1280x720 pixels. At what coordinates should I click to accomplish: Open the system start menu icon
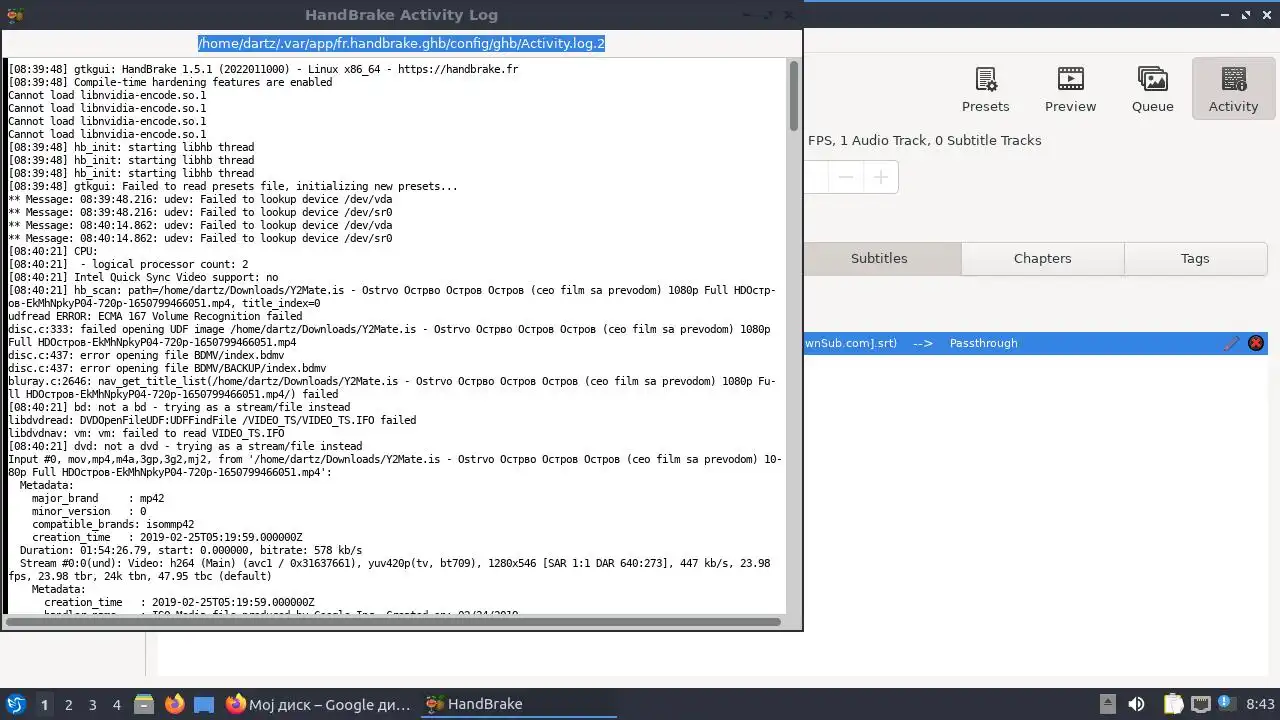[15, 704]
